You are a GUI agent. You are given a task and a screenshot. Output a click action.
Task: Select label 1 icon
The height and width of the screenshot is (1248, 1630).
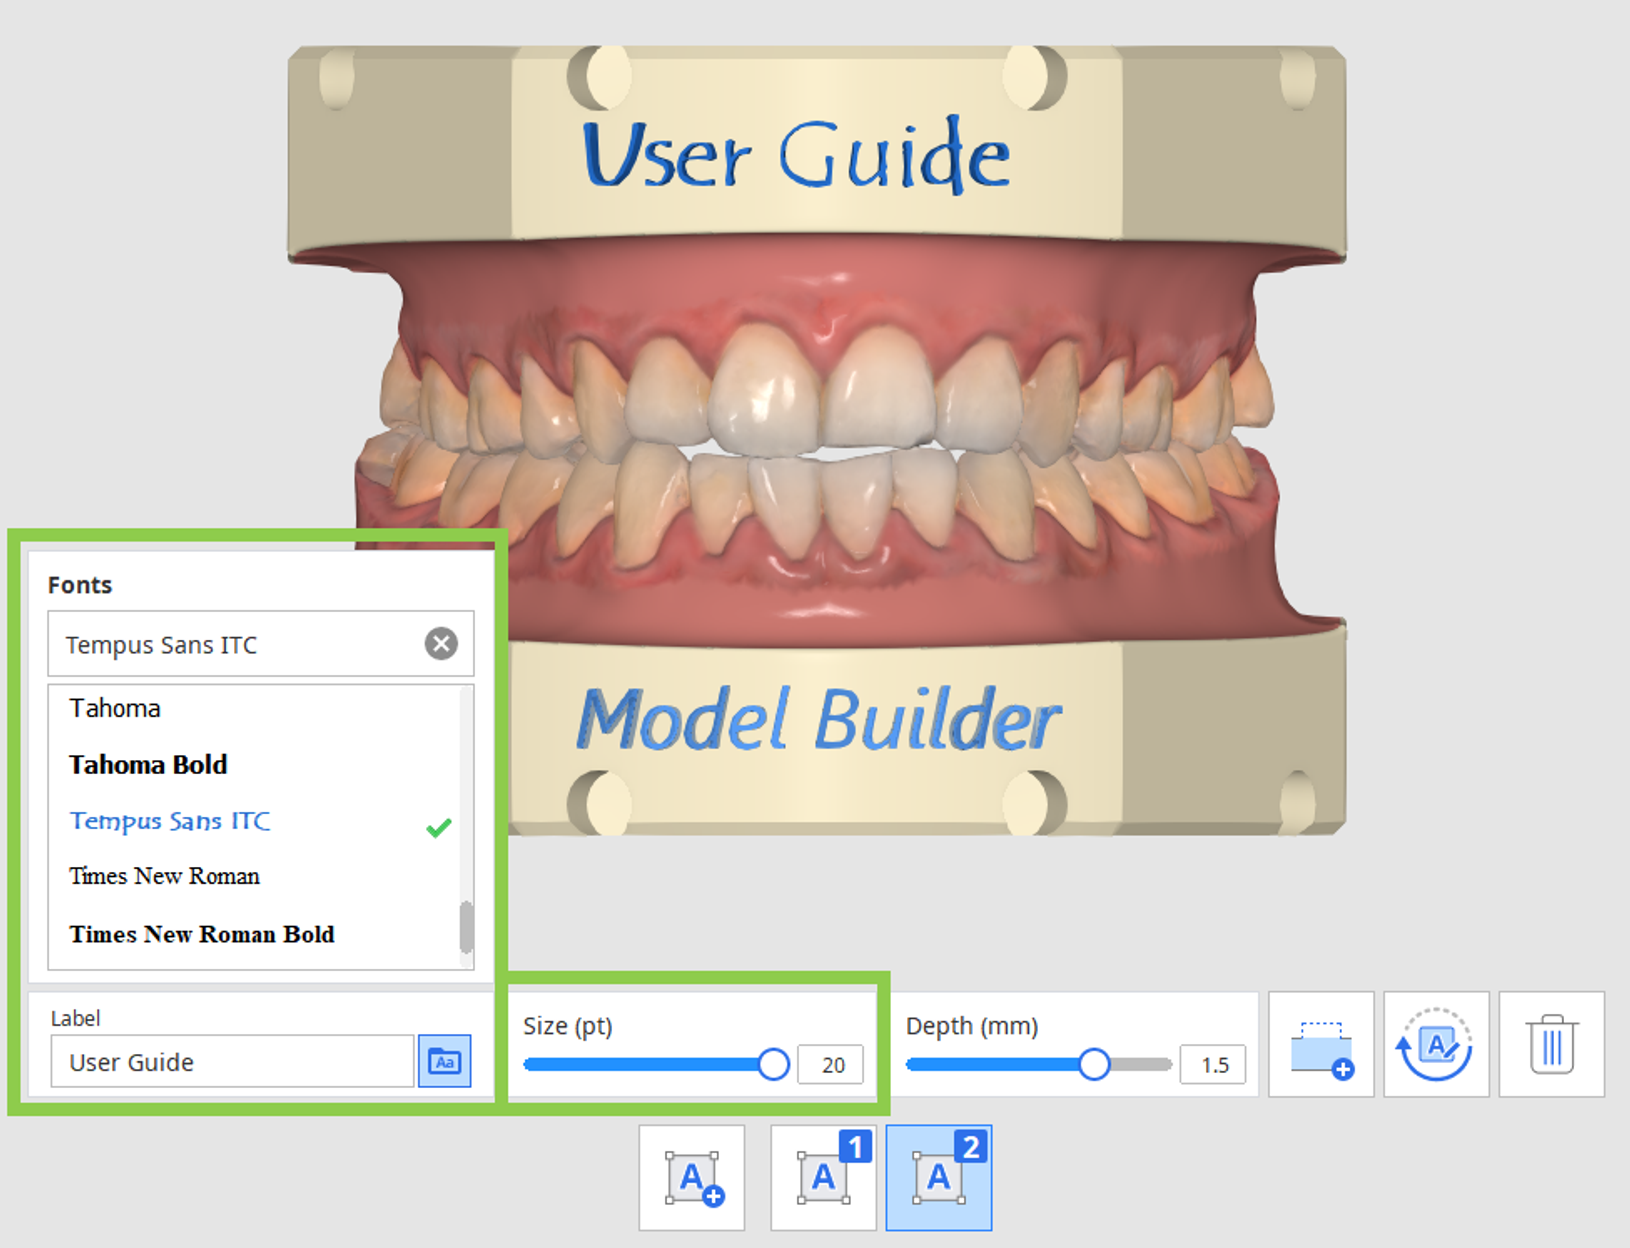(823, 1178)
